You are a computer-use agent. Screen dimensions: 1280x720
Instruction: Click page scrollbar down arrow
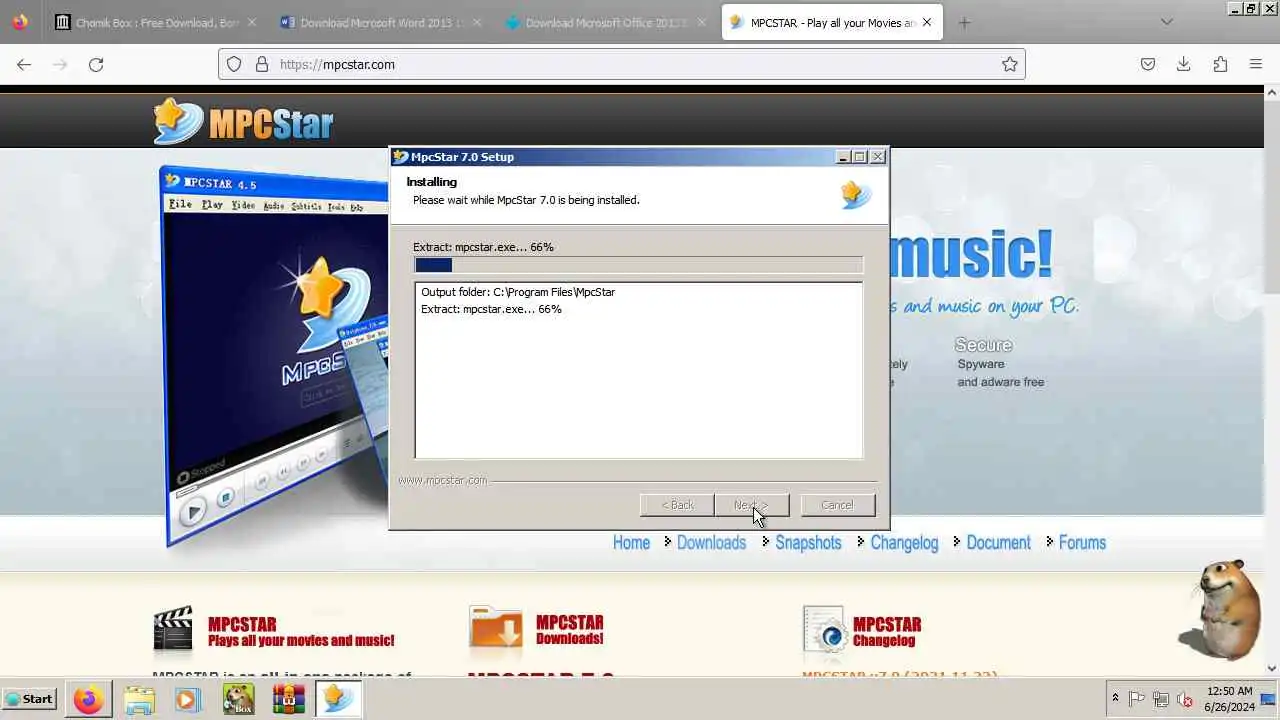pos(1272,668)
